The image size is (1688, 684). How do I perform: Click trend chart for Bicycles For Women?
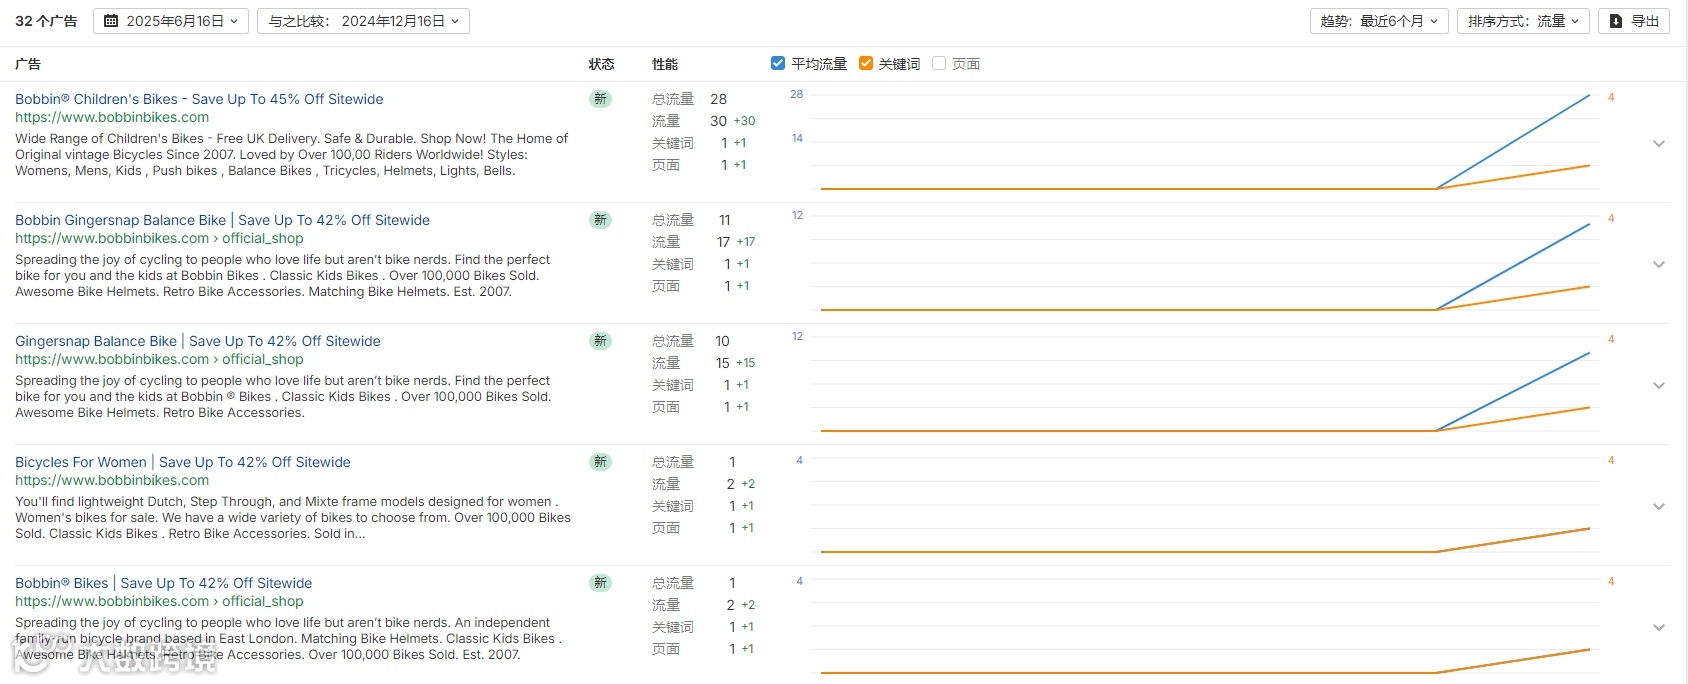(1205, 505)
